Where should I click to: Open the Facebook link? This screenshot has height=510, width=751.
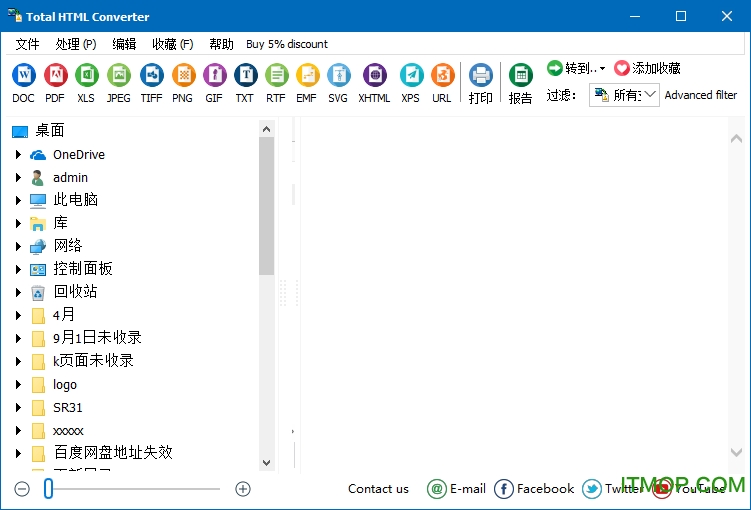tap(534, 489)
